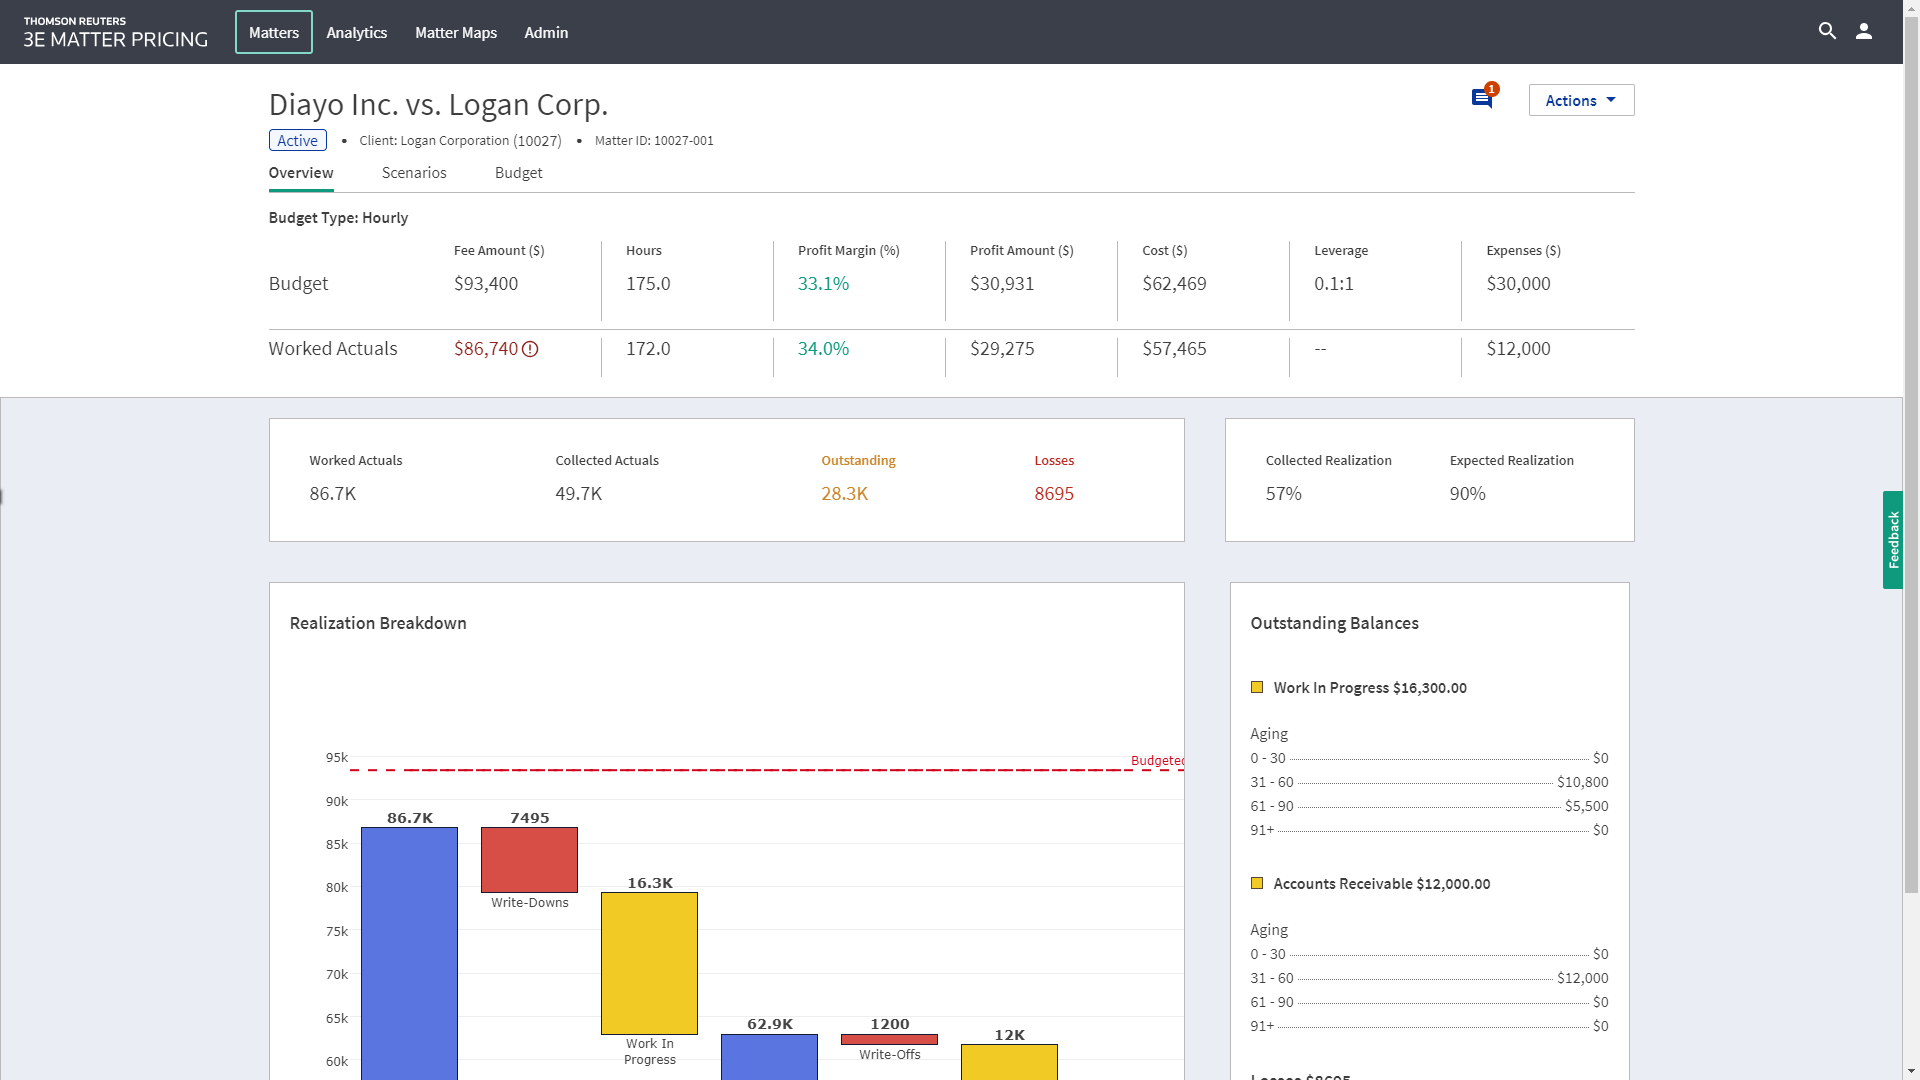This screenshot has height=1080, width=1920.
Task: Click the scrollbar down arrow
Action: [1912, 1071]
